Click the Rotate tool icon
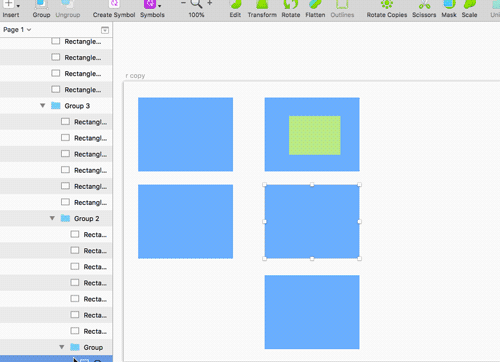Screen dimensions: 500x362 [291, 4]
